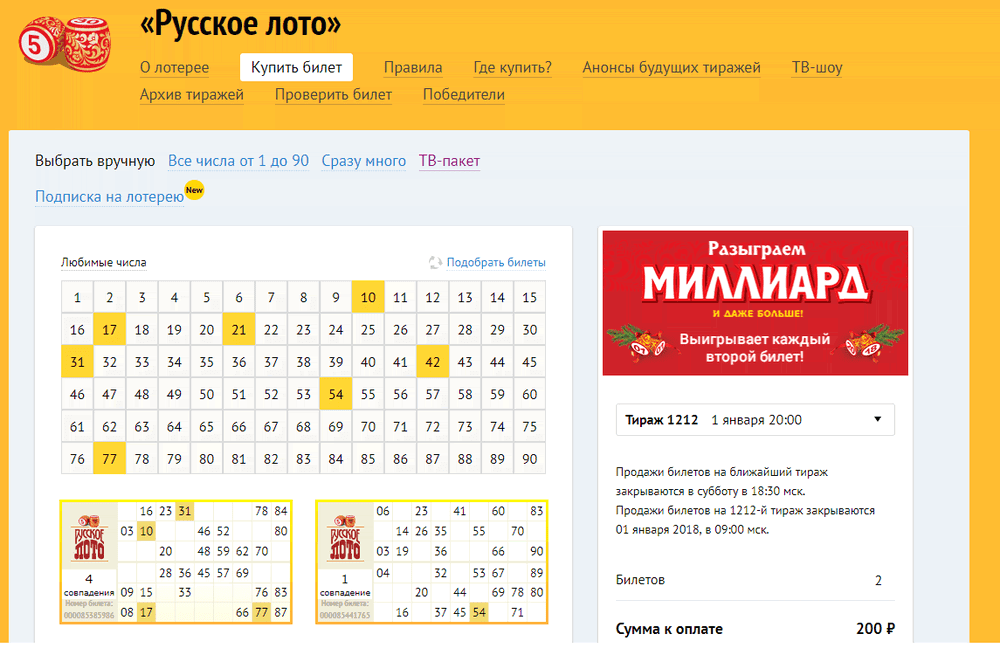The image size is (1000, 648).
Task: Choose number 63 in the number grid
Action: (142, 427)
